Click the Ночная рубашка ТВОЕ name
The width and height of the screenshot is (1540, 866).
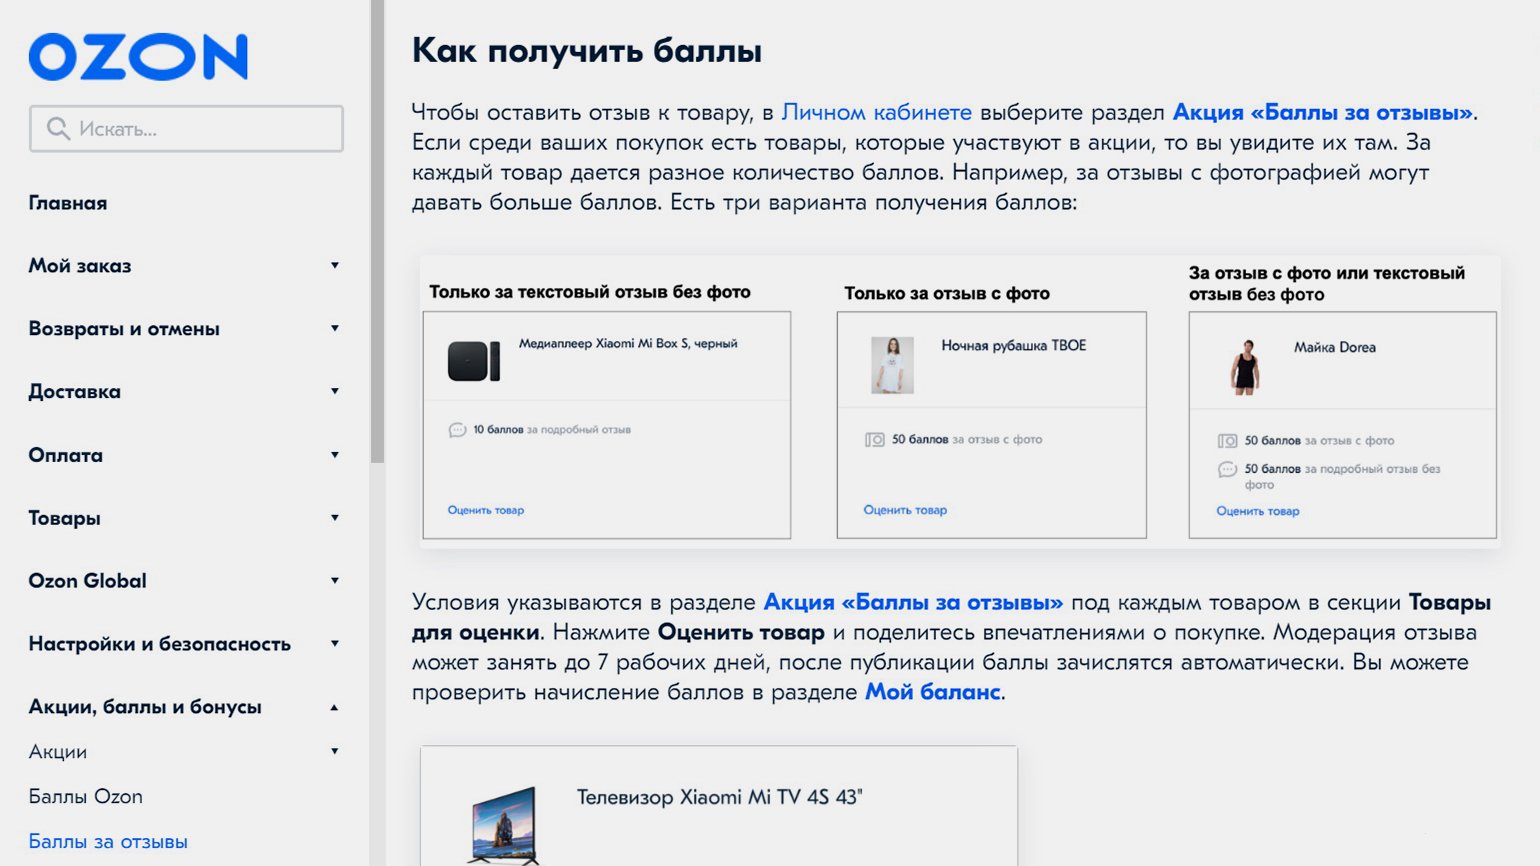coord(1013,345)
